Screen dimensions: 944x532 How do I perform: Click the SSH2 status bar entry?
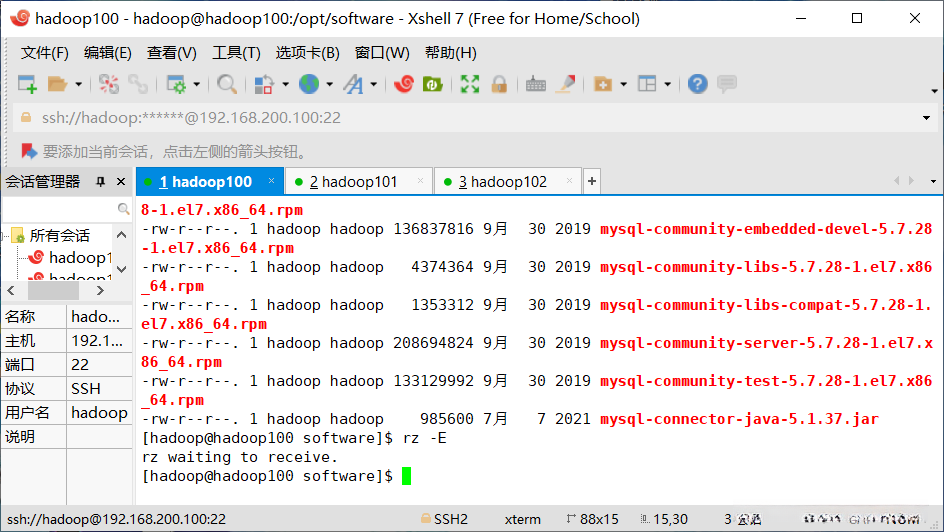[x=444, y=519]
